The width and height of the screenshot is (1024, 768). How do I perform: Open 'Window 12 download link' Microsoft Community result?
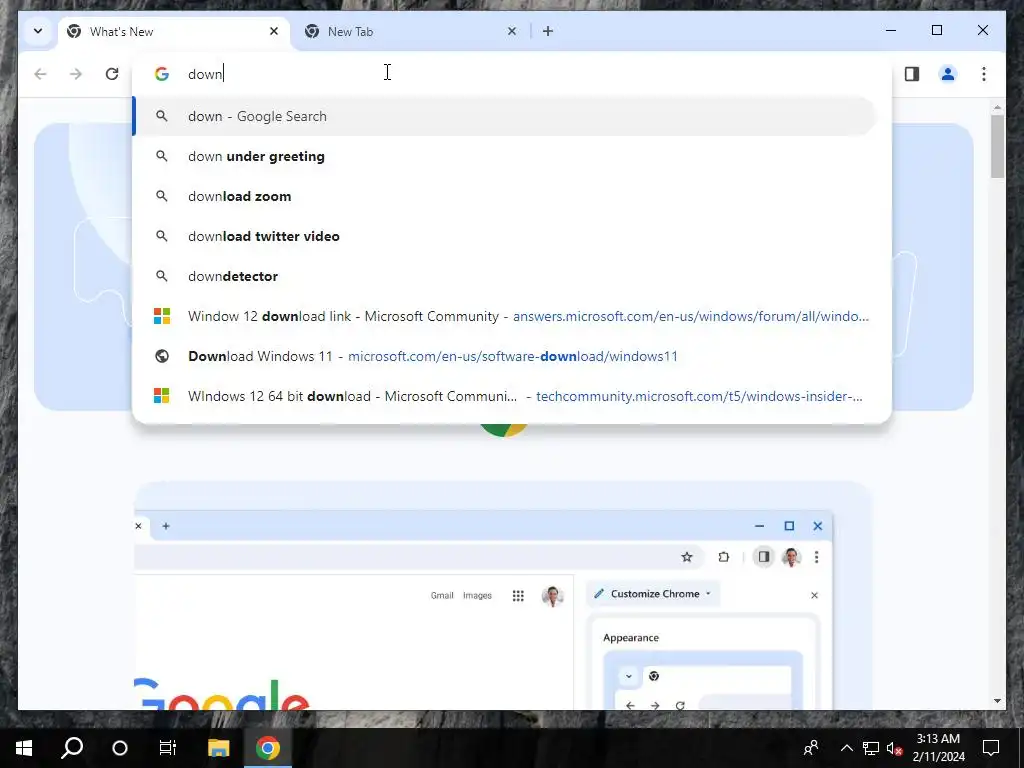[x=504, y=316]
